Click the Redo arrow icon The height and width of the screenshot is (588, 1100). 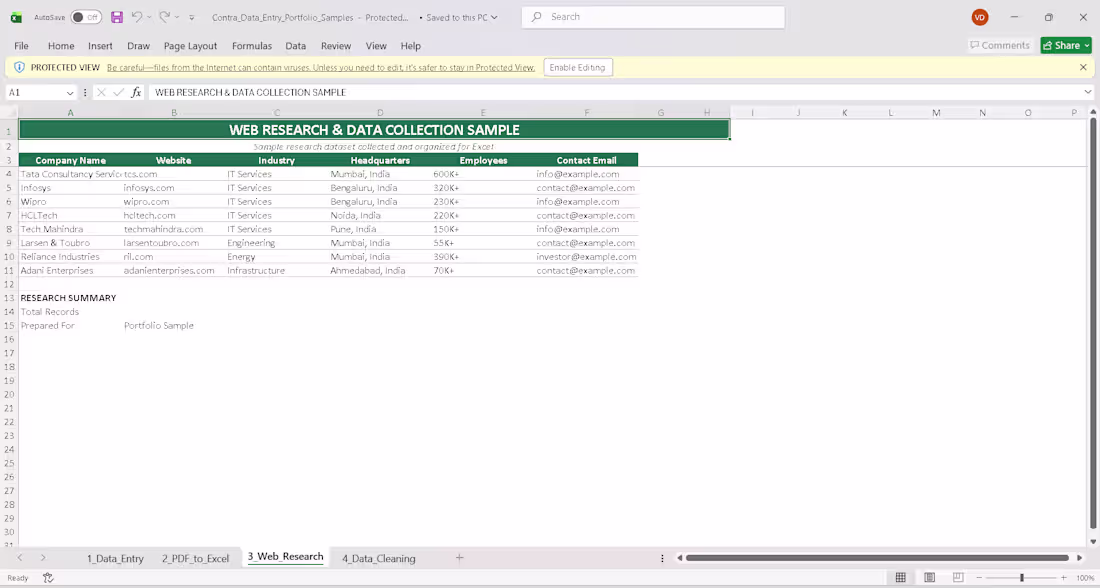pos(164,16)
